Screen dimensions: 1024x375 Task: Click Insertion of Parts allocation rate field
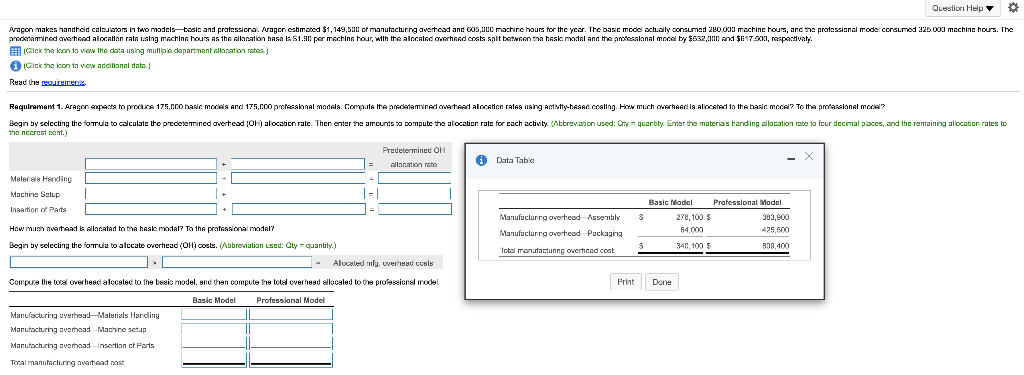(x=415, y=209)
